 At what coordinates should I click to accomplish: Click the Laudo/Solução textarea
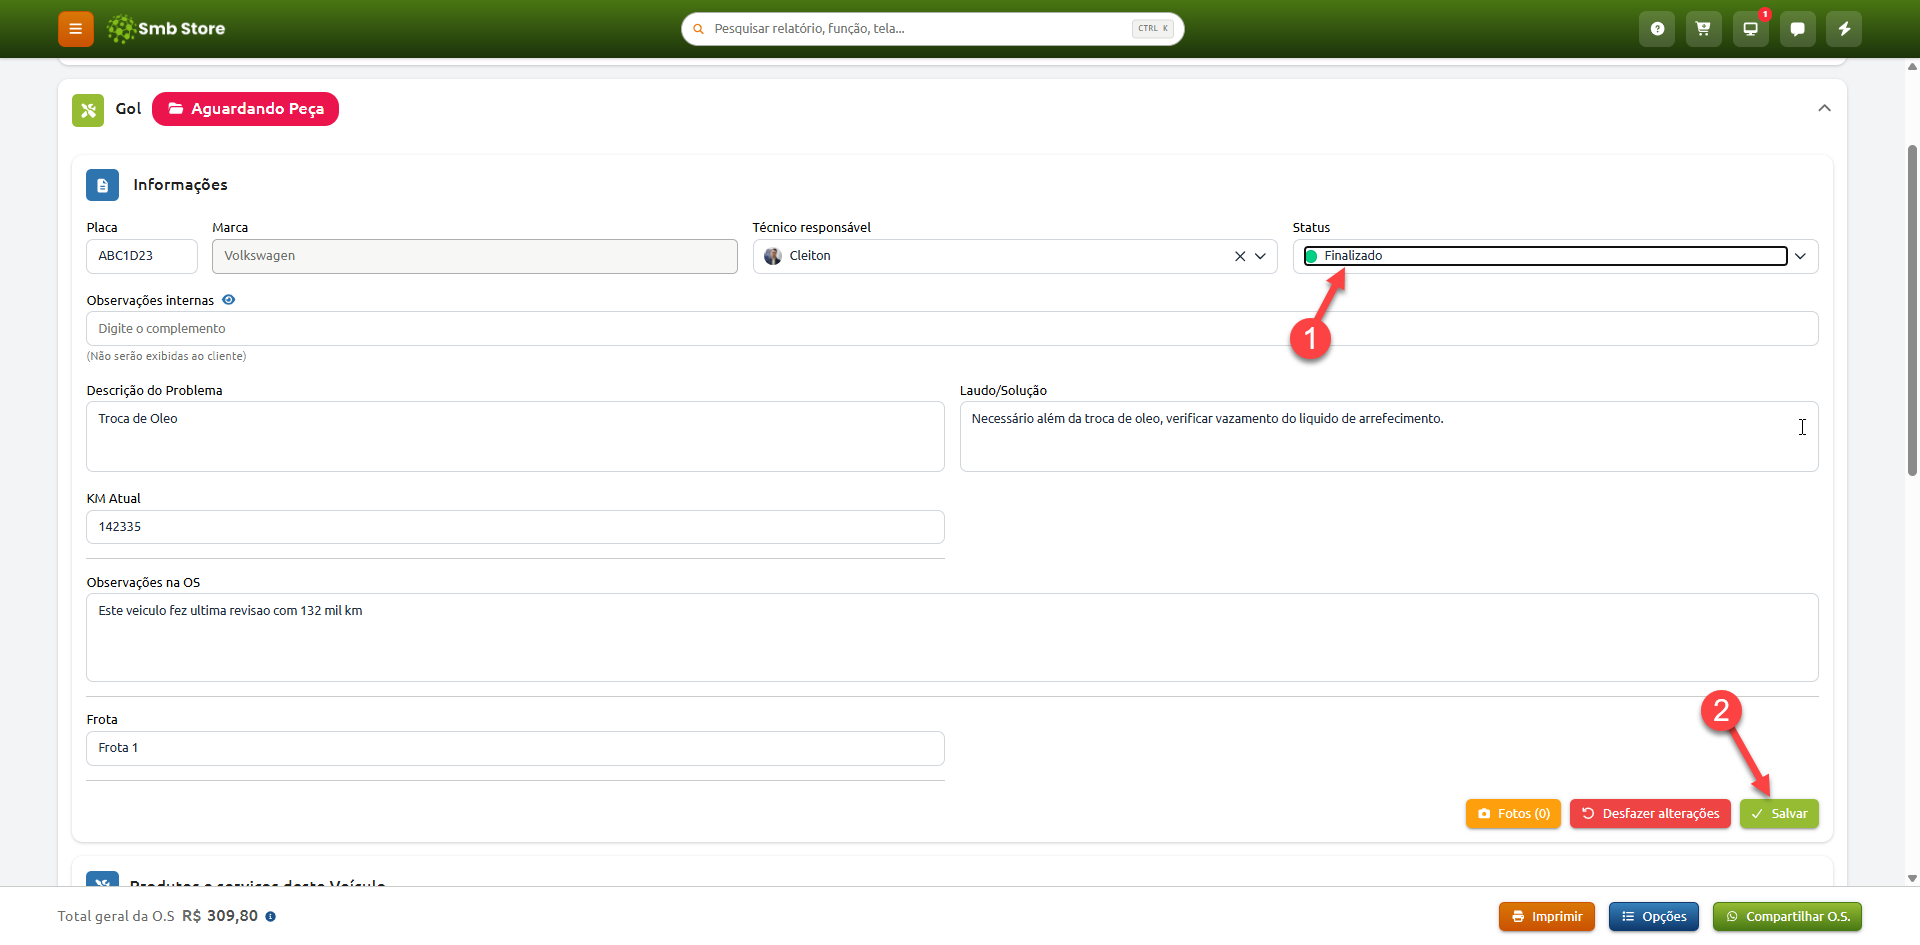click(x=1389, y=437)
